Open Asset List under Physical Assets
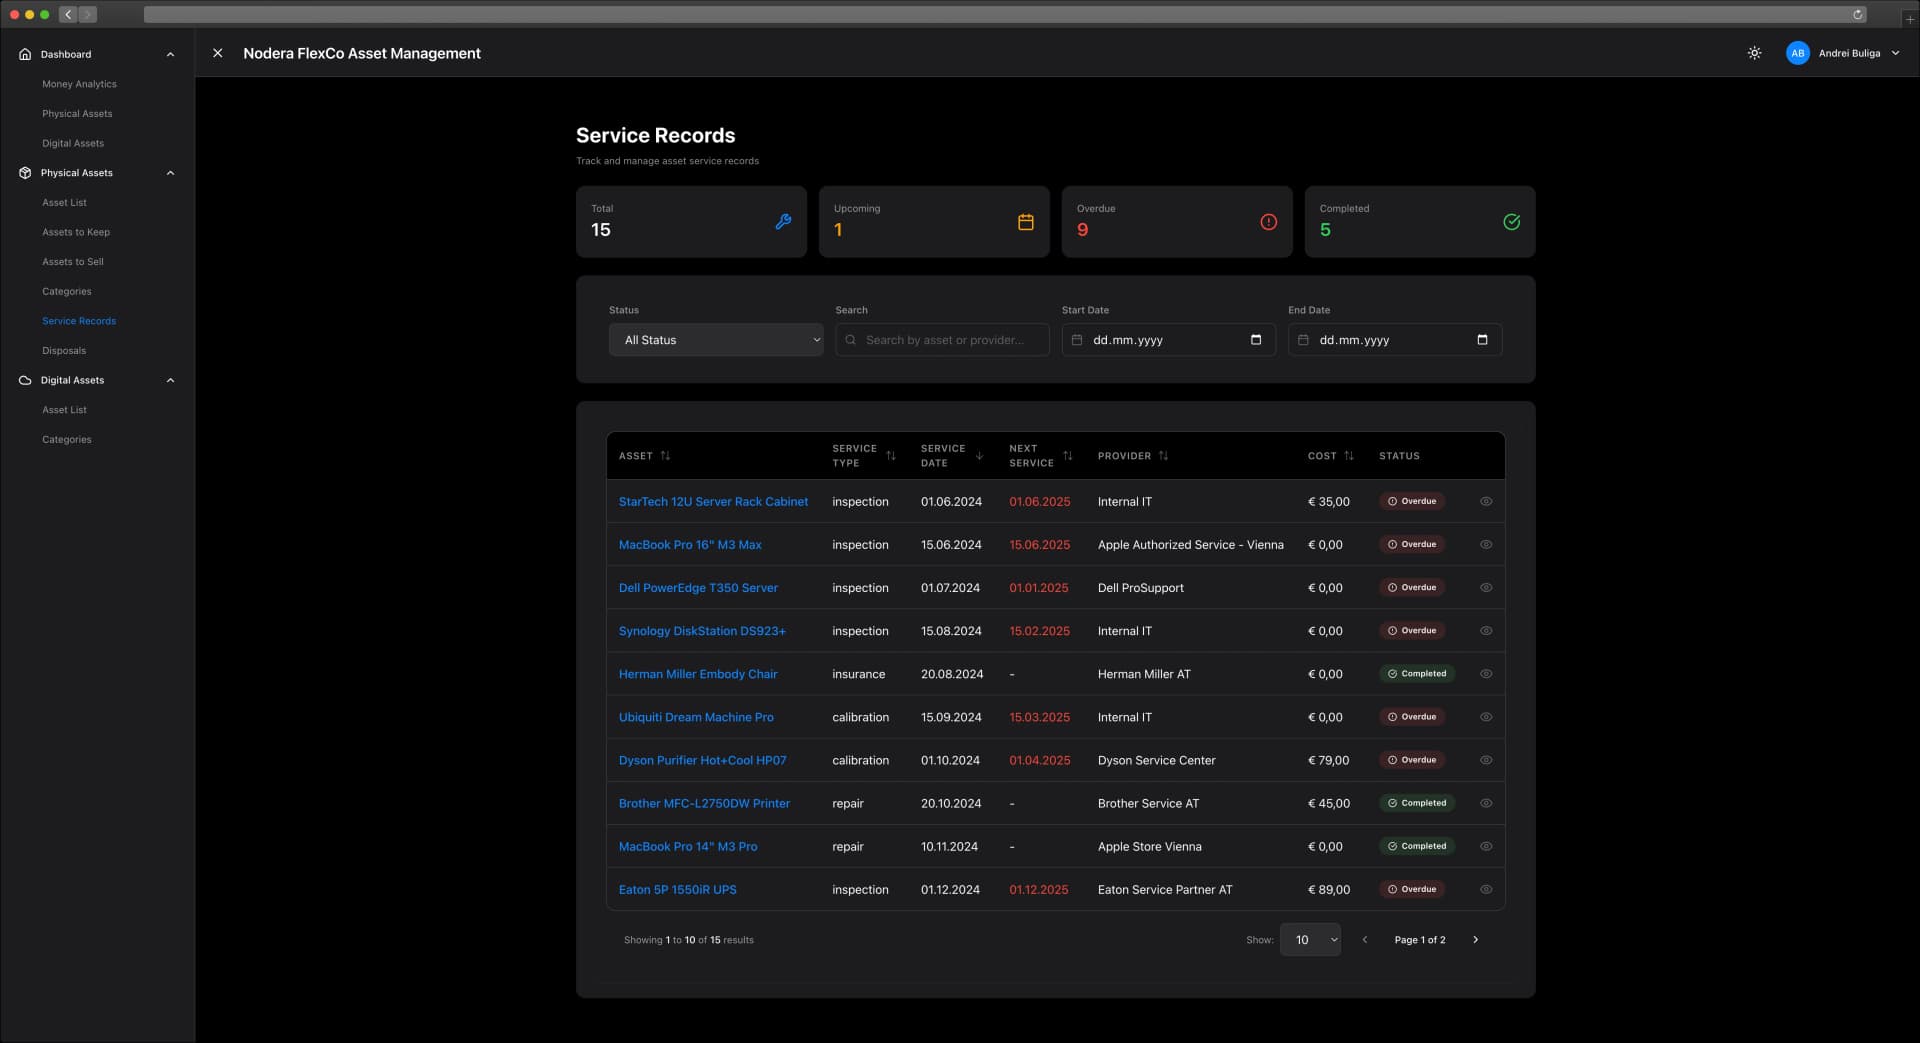 coord(64,203)
